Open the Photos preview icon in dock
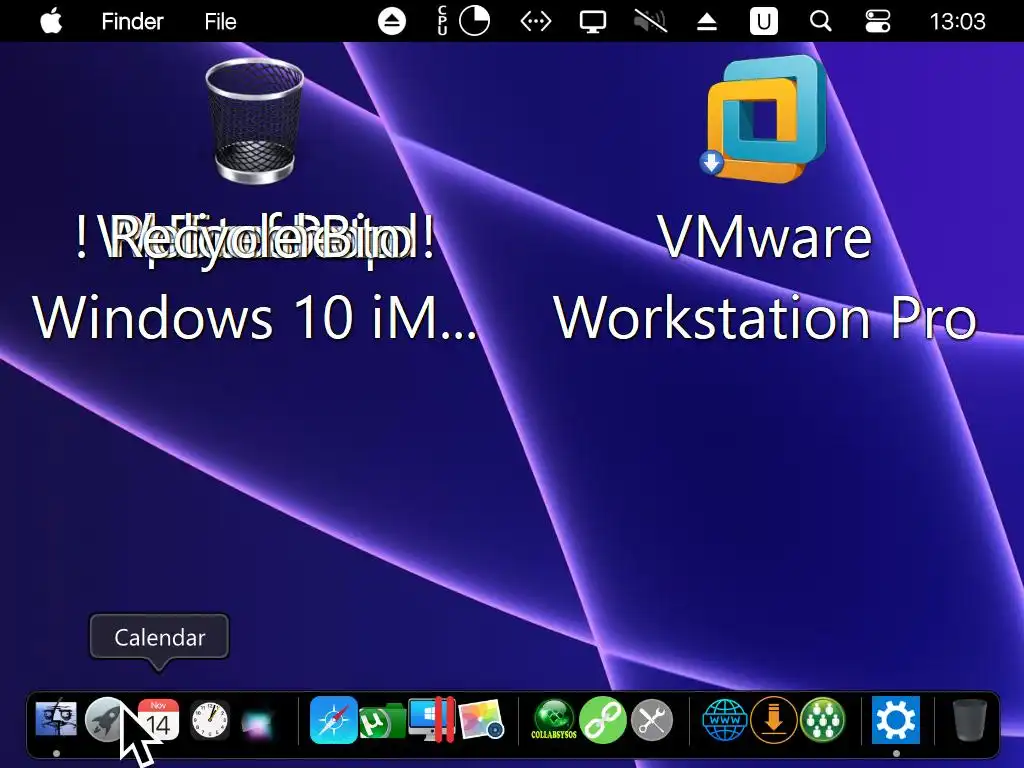The height and width of the screenshot is (768, 1024). coord(482,720)
